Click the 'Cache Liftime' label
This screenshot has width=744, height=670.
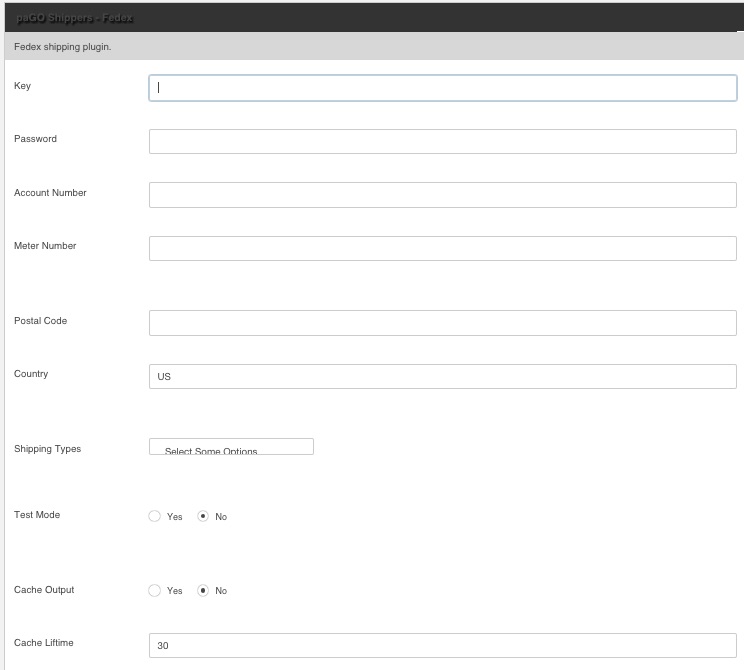pos(44,643)
